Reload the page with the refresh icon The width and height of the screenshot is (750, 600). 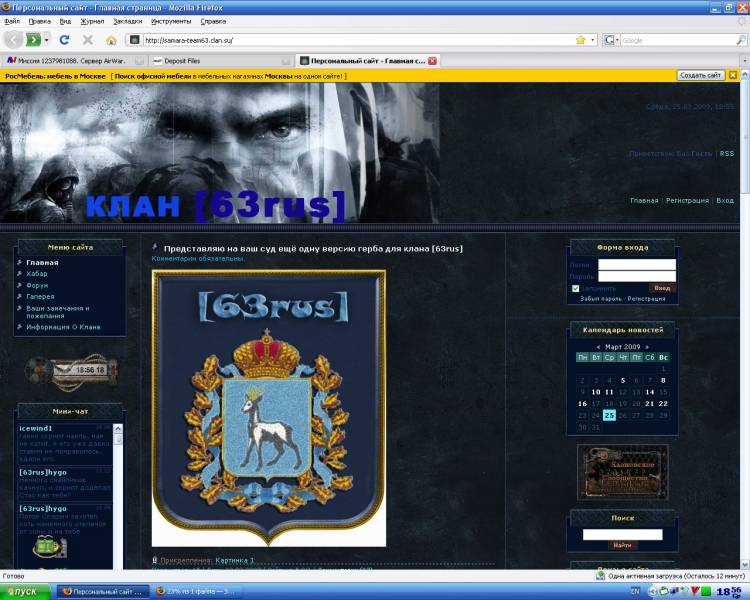65,40
